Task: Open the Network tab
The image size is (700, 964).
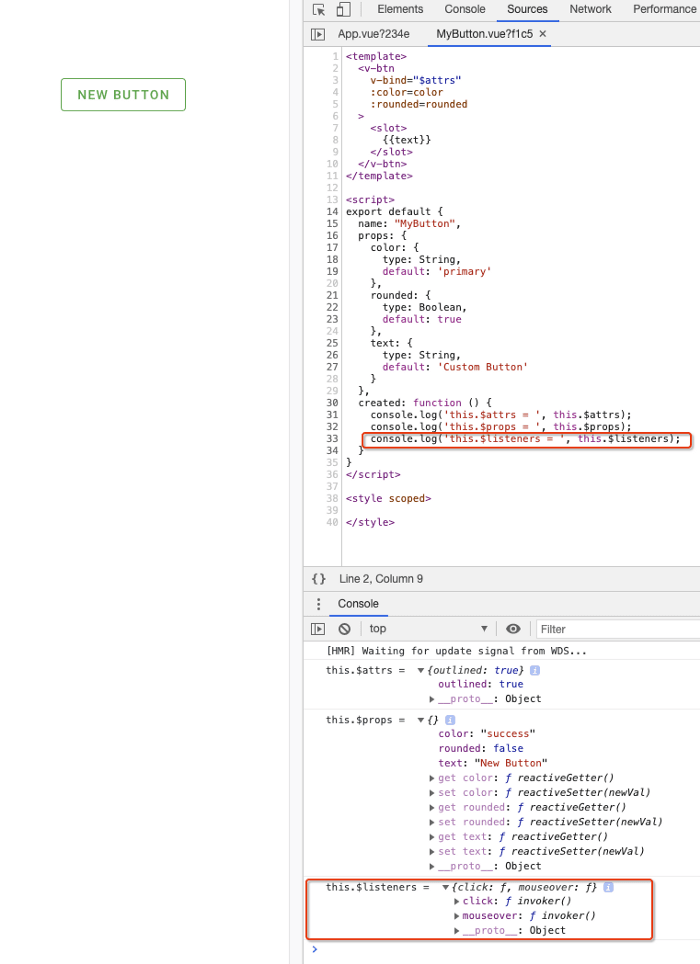Action: coord(590,9)
